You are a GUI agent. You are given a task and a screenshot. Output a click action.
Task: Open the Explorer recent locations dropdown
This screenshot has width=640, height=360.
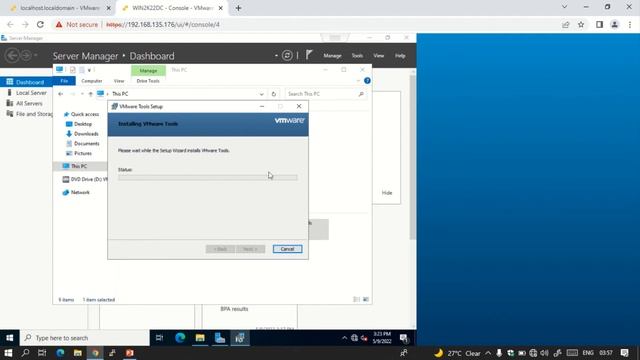click(x=82, y=94)
